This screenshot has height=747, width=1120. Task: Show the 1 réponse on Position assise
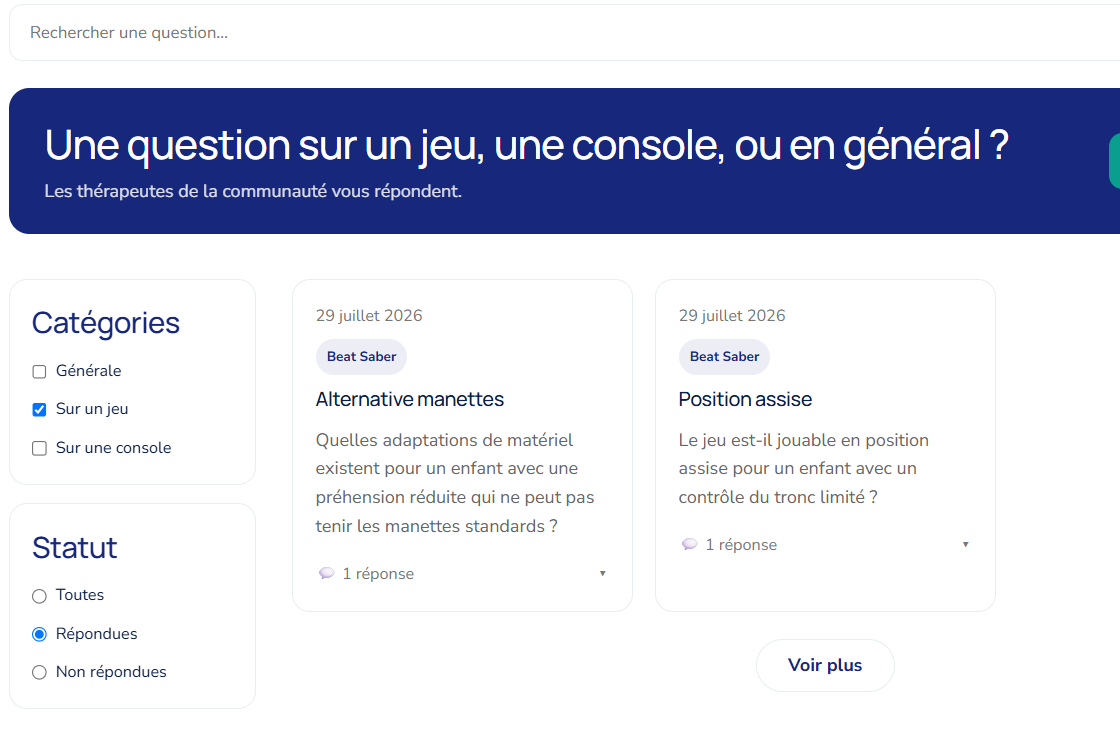[741, 544]
